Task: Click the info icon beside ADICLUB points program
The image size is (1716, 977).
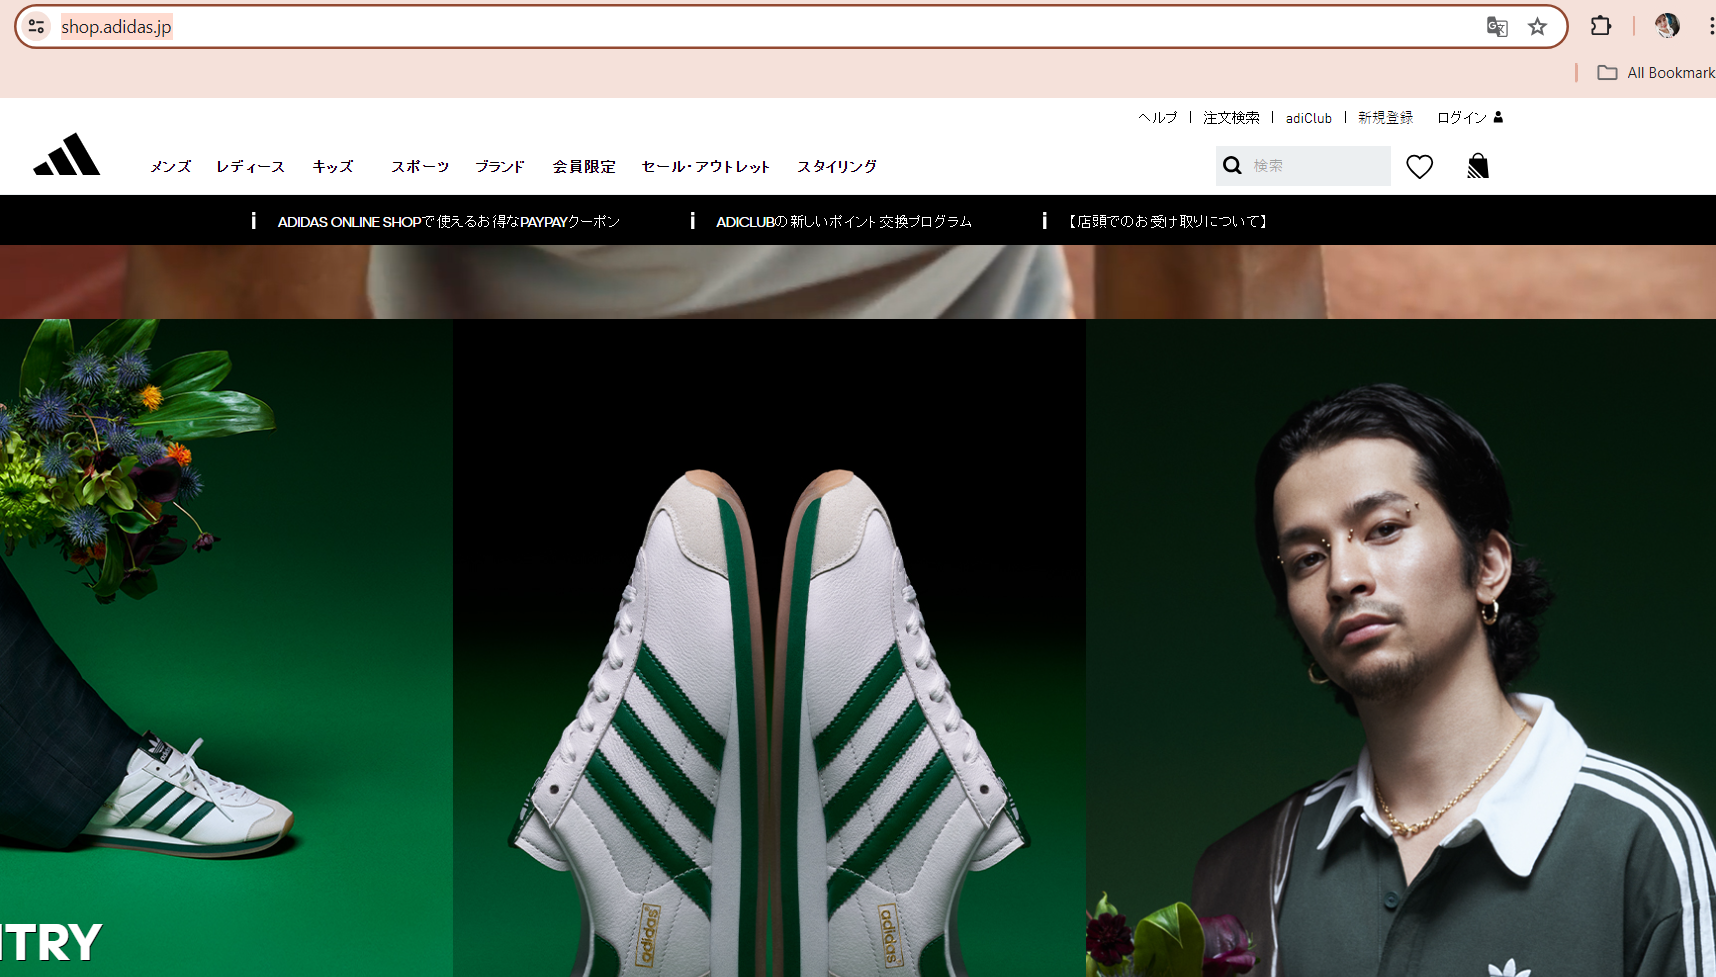Action: [x=692, y=221]
